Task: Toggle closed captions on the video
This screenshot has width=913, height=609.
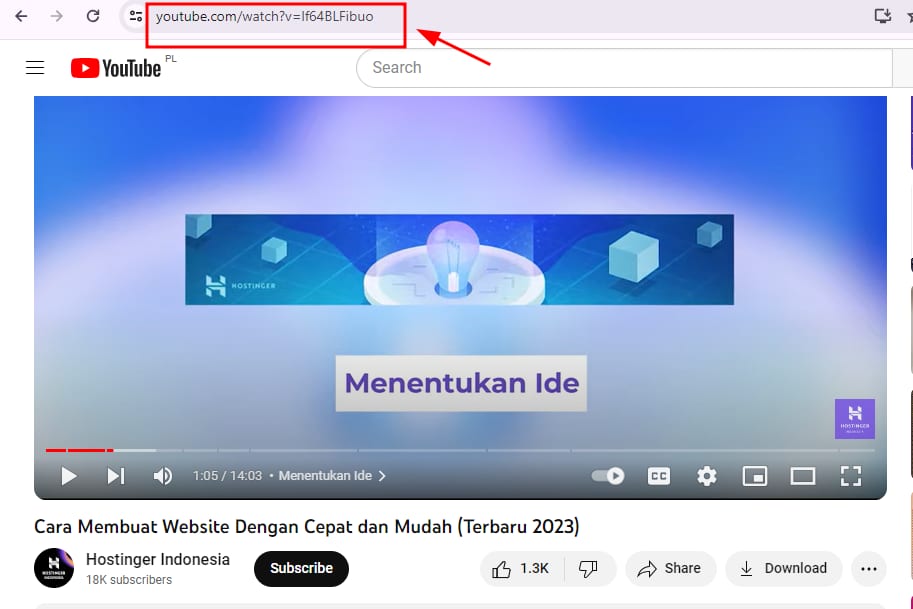Action: (x=659, y=476)
